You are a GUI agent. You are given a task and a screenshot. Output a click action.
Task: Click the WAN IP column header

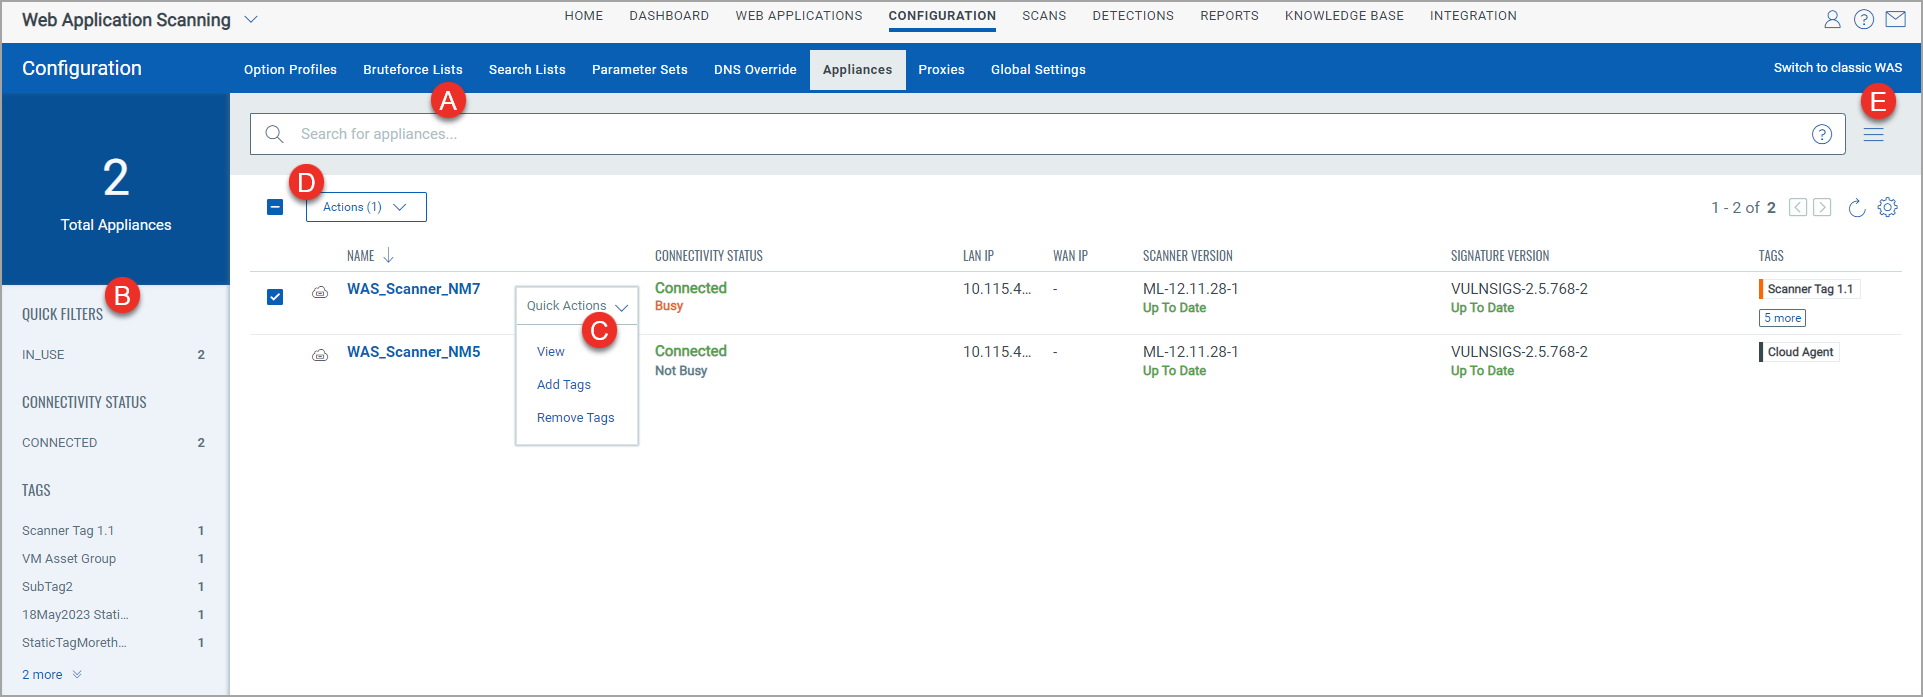tap(1070, 256)
